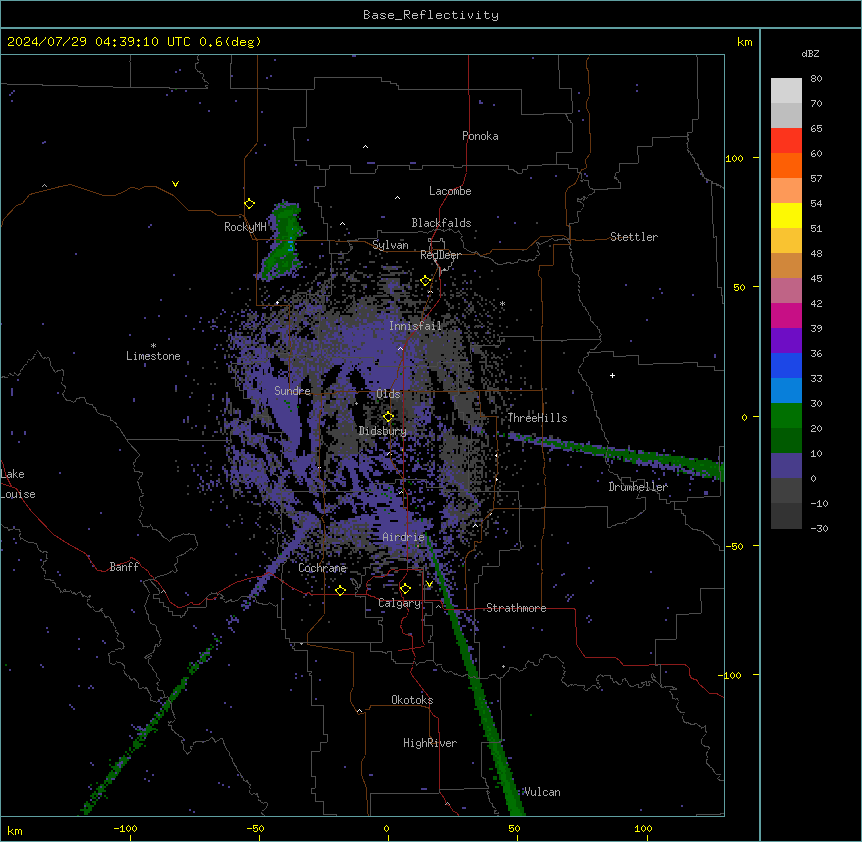
Task: Click the asterisk marker above Limestone
Action: [153, 345]
